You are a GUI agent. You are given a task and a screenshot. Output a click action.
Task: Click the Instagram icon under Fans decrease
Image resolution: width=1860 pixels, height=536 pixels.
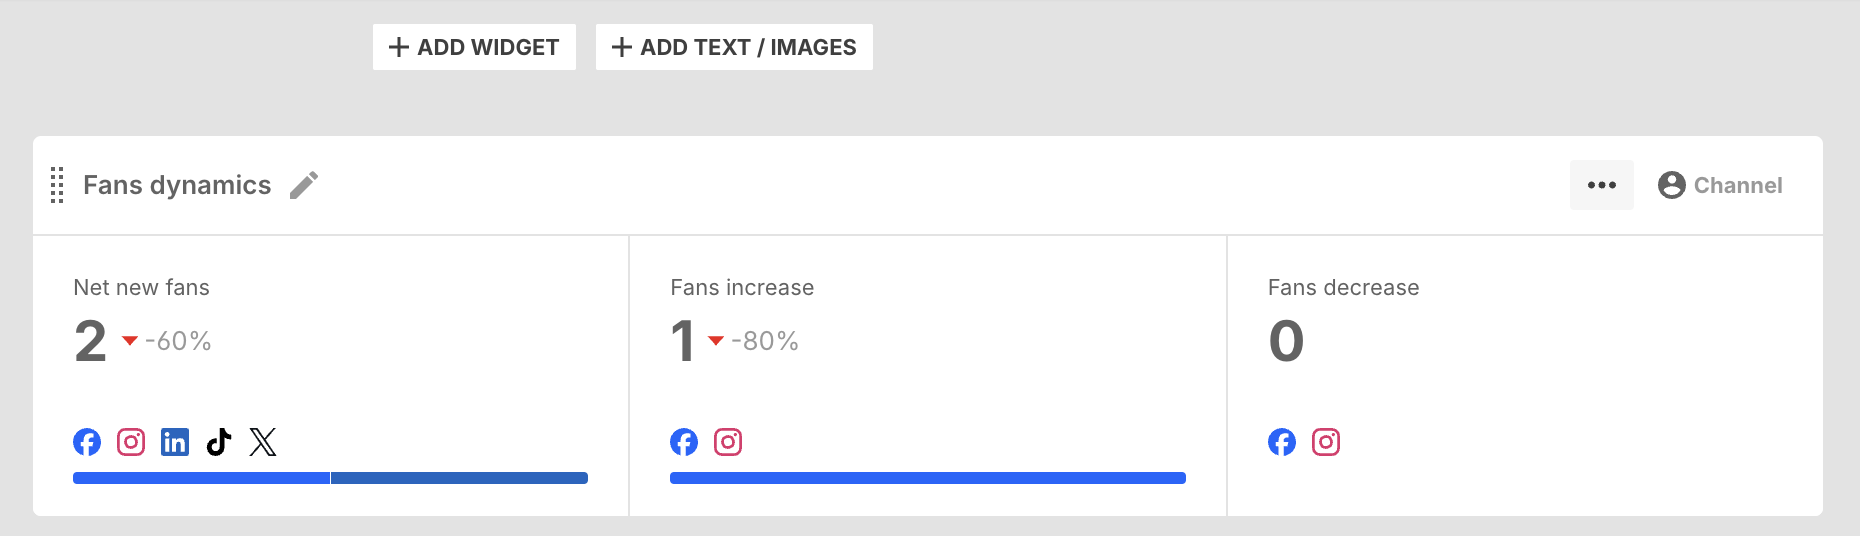[1326, 442]
